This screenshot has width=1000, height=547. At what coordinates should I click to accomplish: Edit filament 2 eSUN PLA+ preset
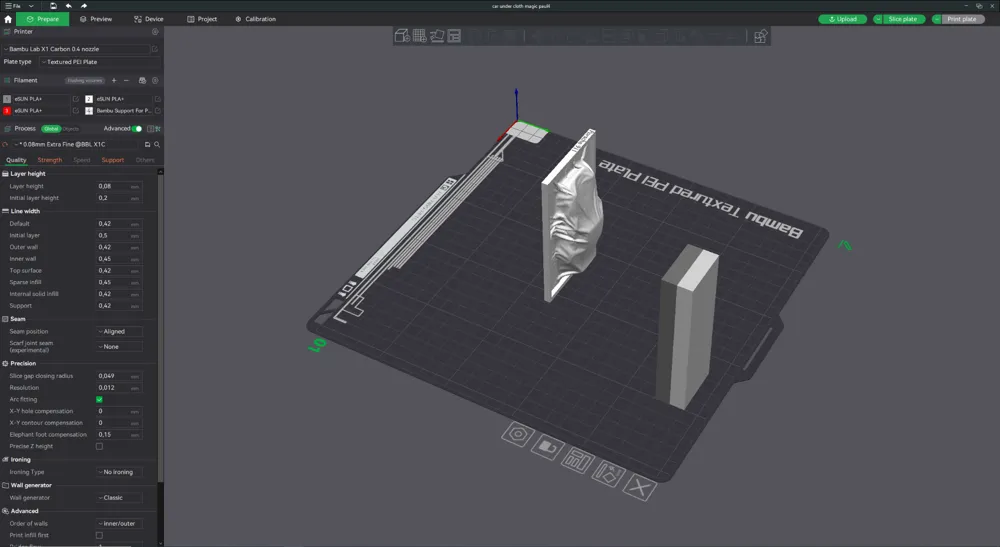point(158,99)
